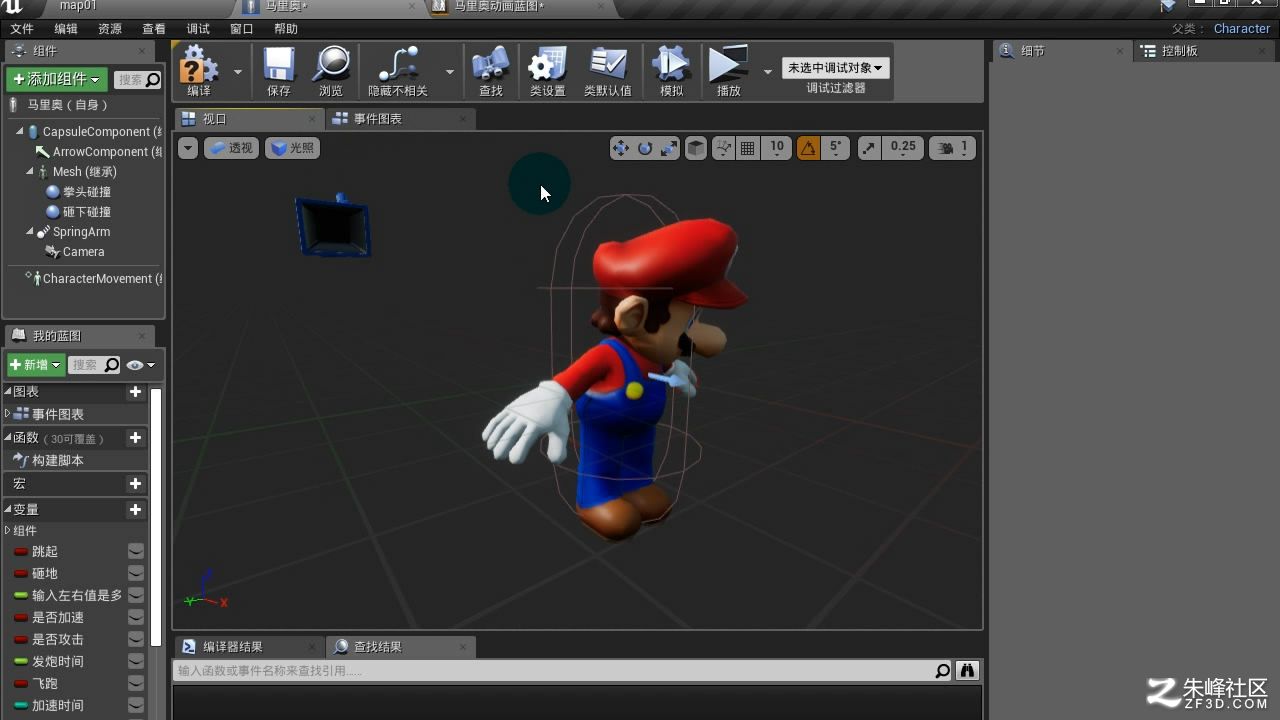This screenshot has width=1280, height=720.
Task: Click the search icon in 我的蓝图 panel
Action: 112,365
